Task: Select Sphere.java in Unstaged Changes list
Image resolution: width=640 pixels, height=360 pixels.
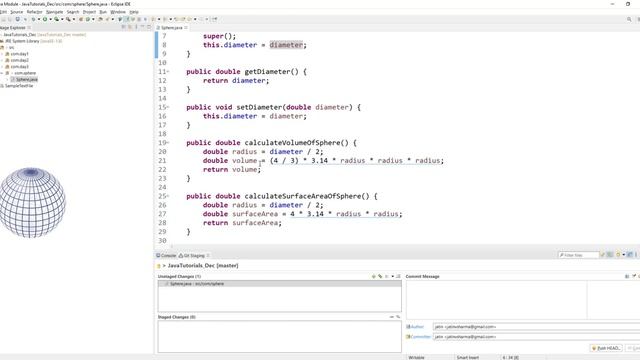Action: (x=280, y=284)
